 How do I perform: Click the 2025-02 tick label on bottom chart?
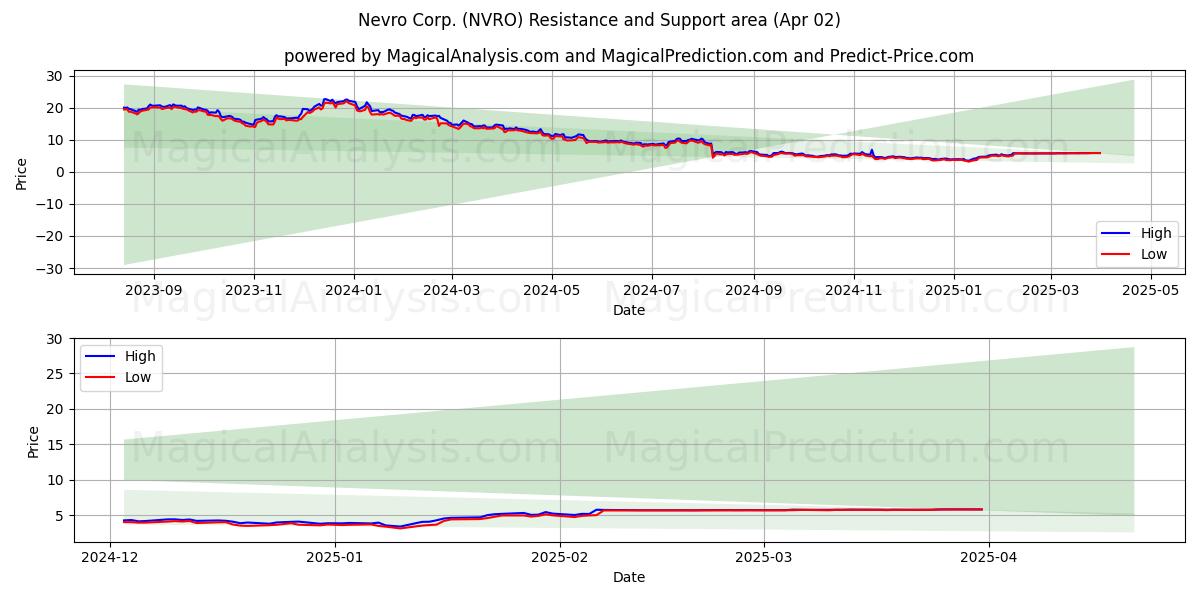click(560, 558)
